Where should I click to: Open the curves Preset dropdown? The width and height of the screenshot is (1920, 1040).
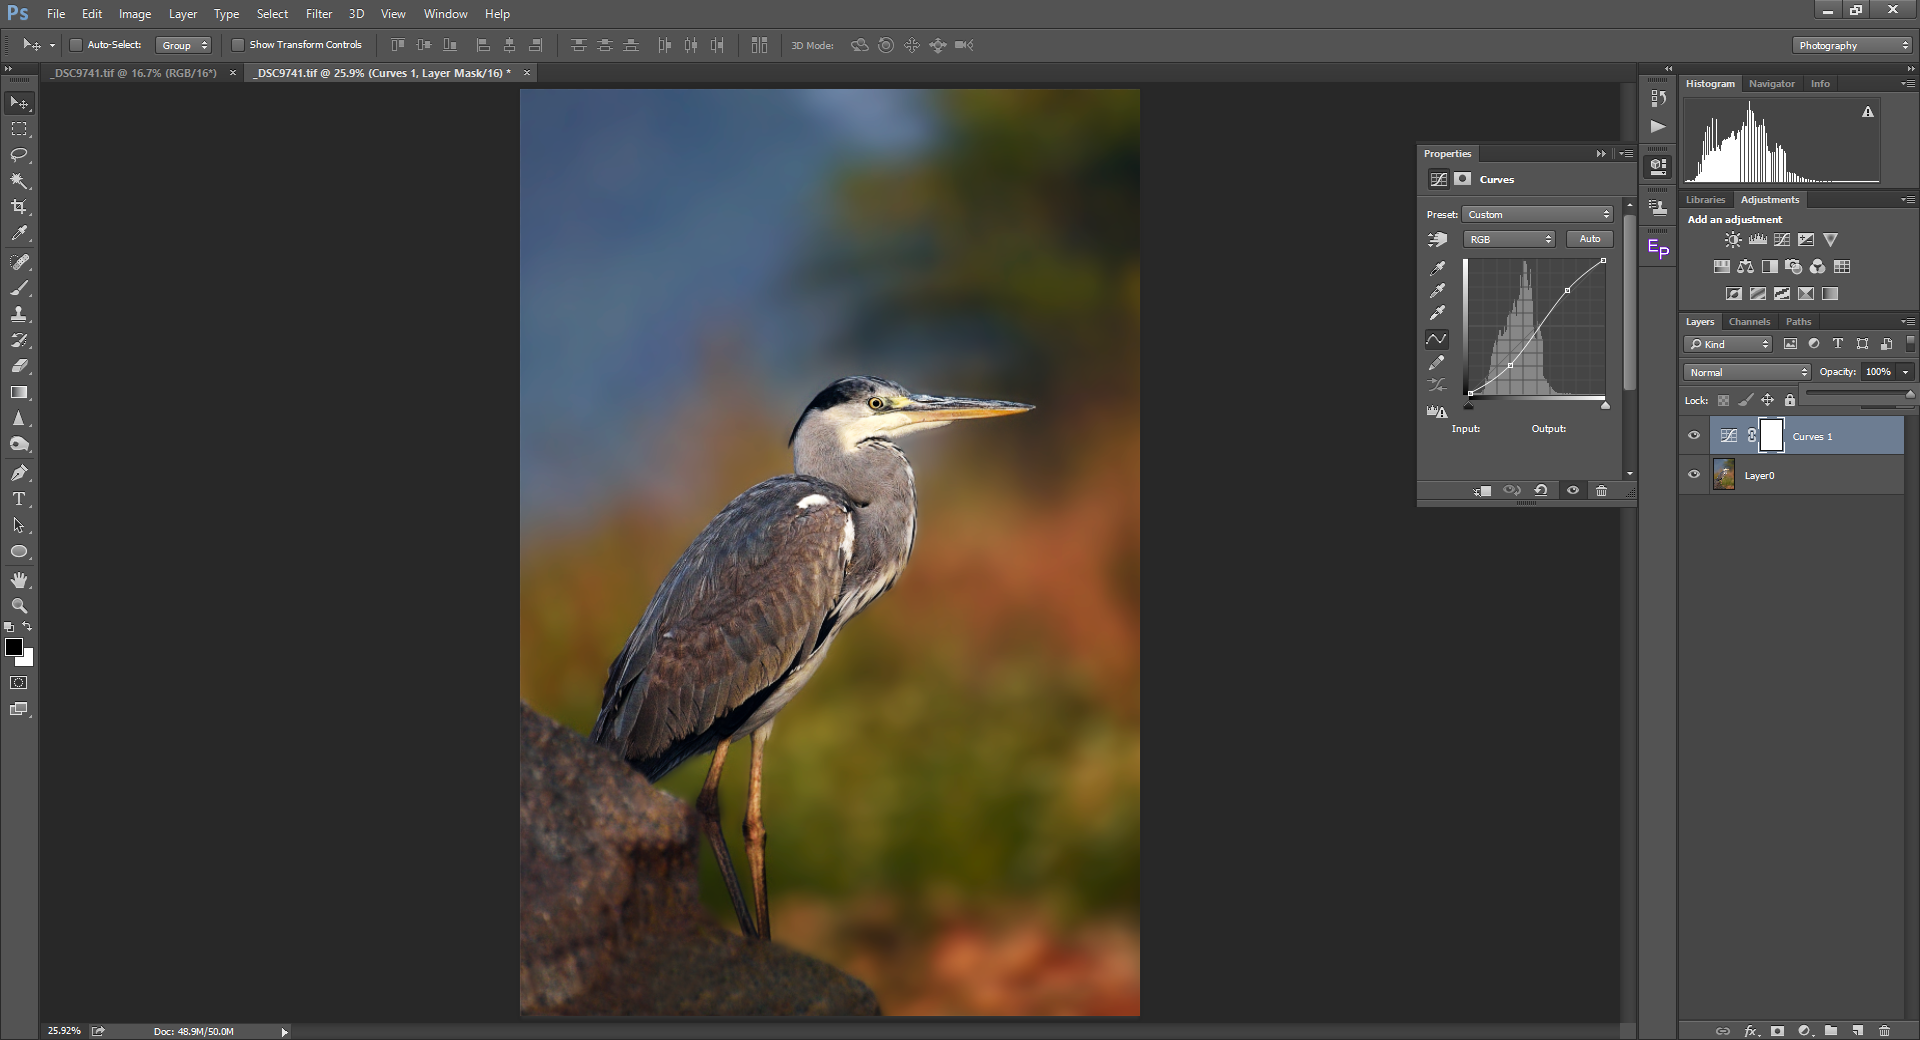(1538, 215)
